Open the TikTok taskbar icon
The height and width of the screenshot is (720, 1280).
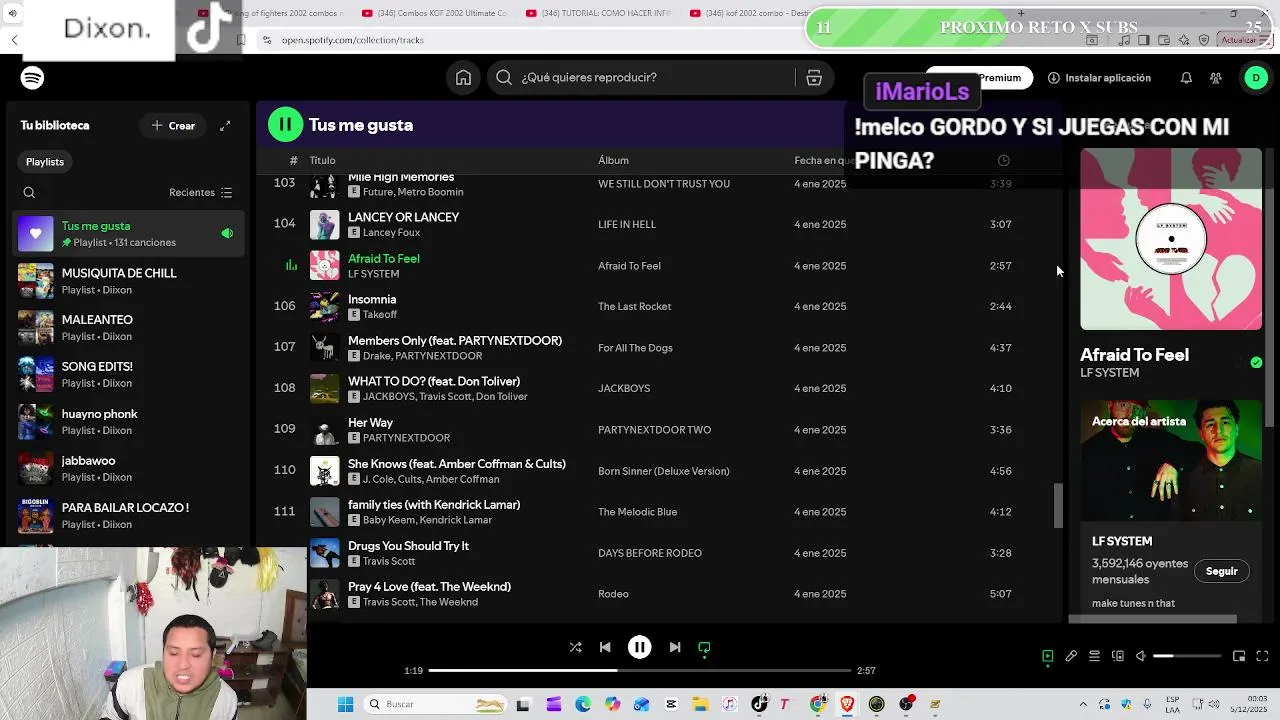(x=759, y=704)
